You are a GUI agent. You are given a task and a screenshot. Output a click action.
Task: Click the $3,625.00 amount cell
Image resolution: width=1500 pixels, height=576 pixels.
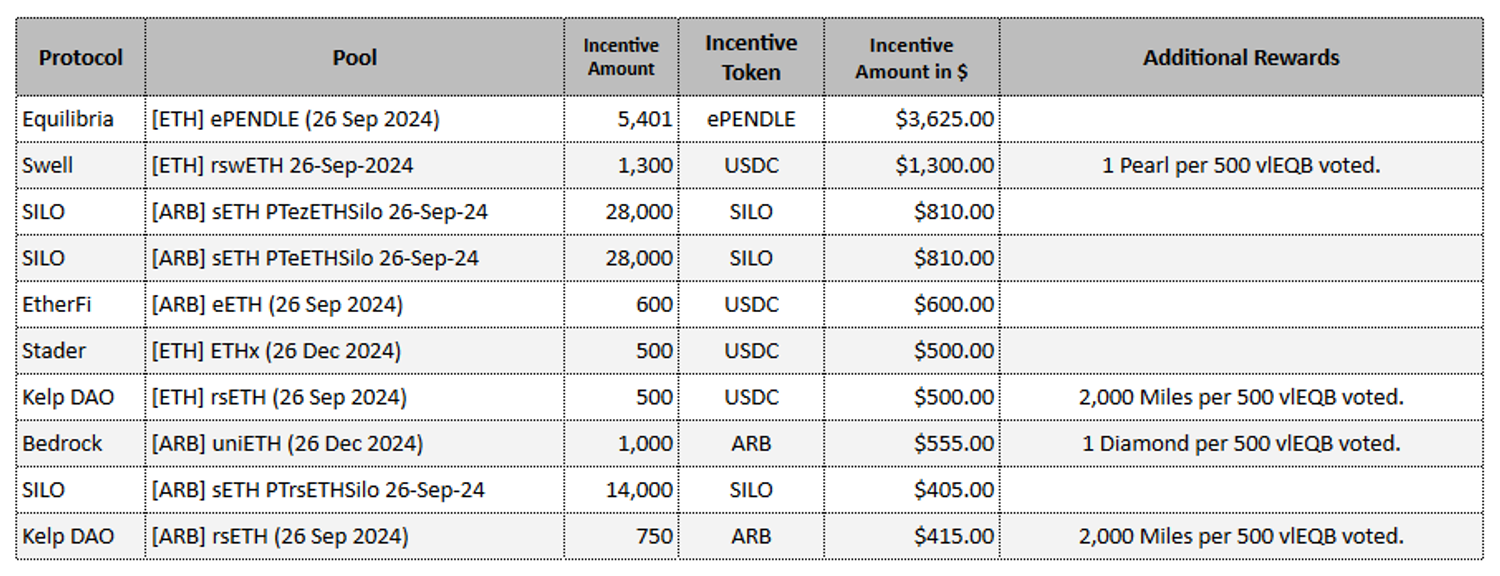[x=944, y=119]
